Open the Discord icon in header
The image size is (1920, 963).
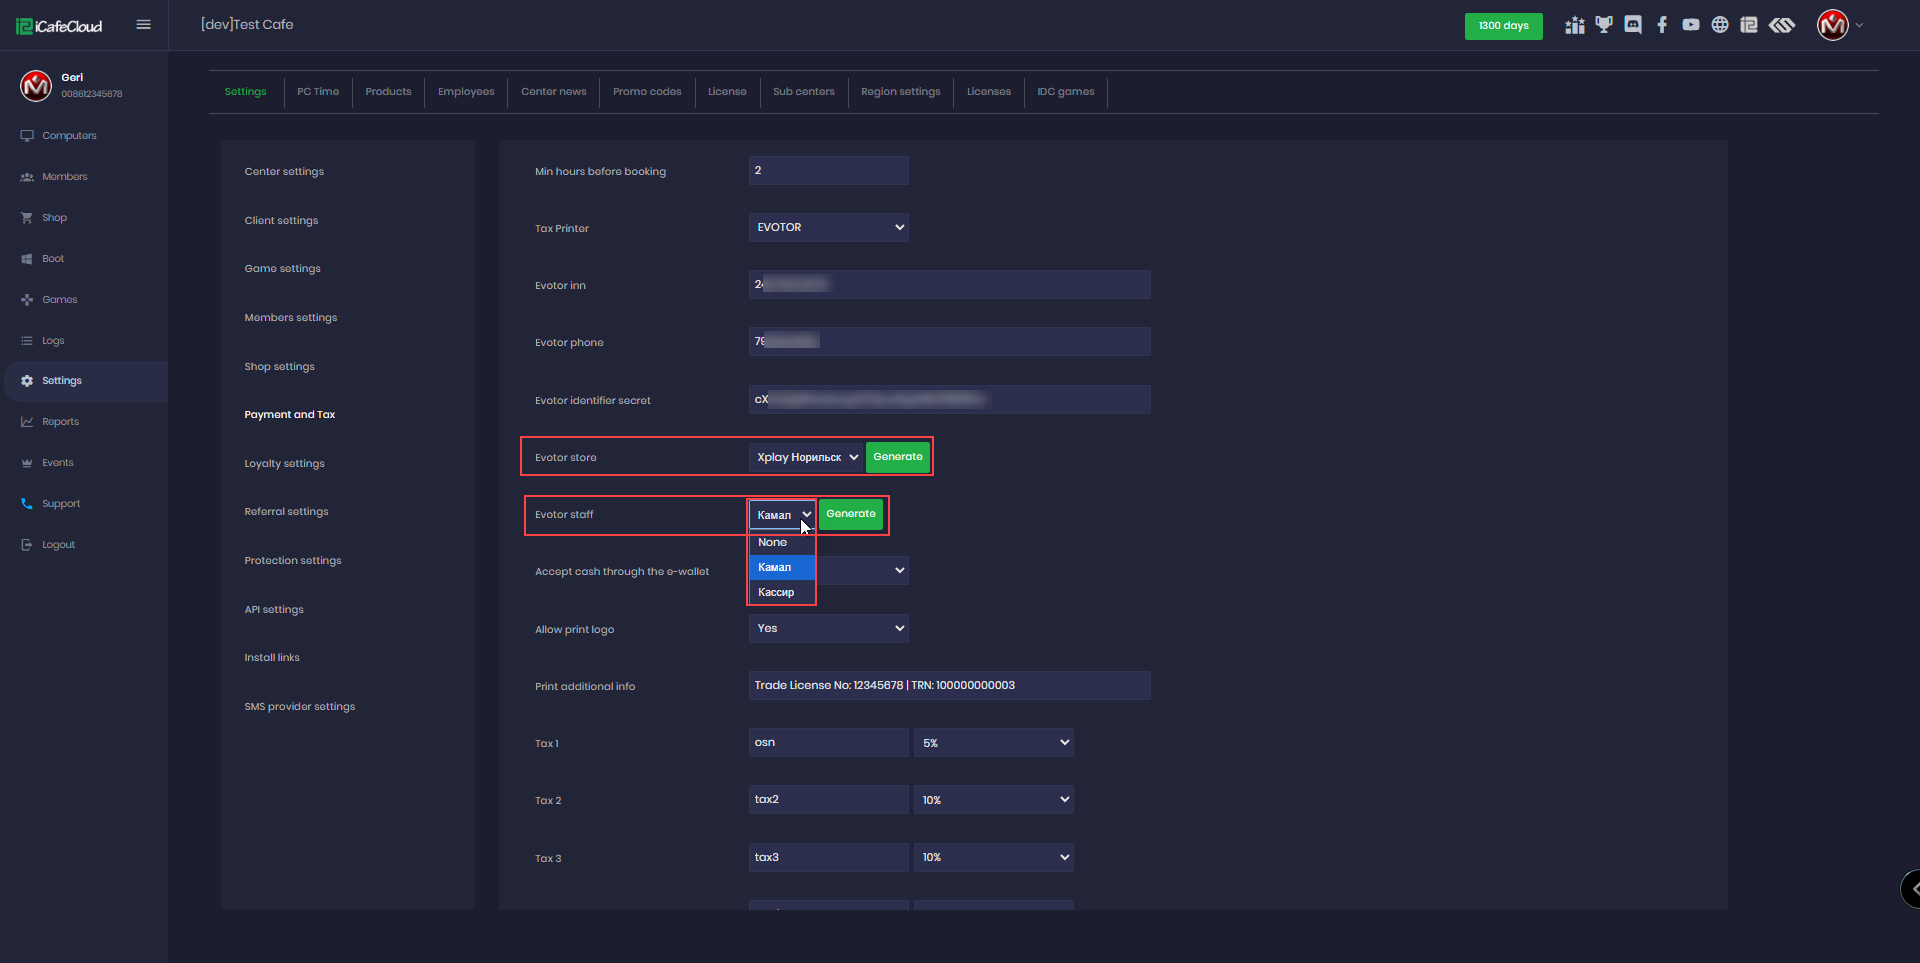coord(1633,25)
